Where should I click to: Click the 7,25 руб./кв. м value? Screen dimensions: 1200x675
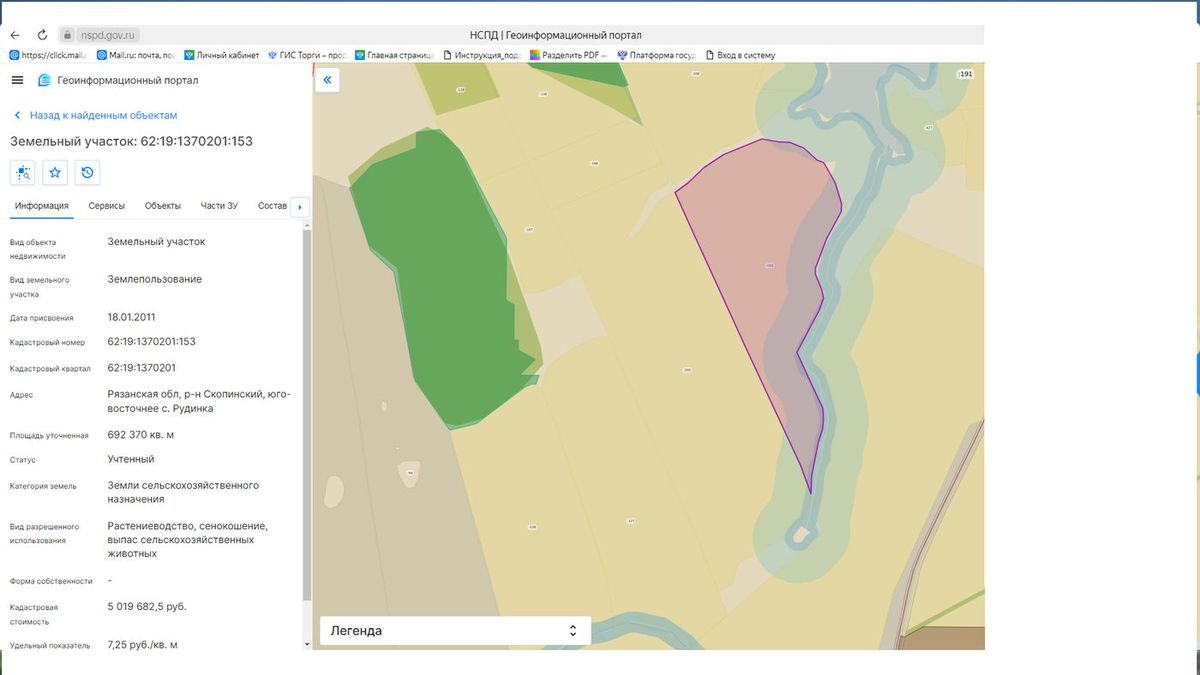143,645
